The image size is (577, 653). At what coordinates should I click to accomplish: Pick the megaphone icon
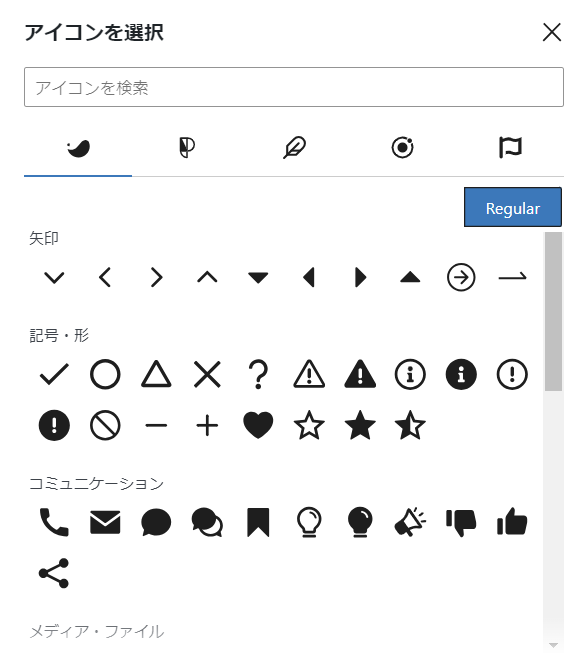point(410,522)
